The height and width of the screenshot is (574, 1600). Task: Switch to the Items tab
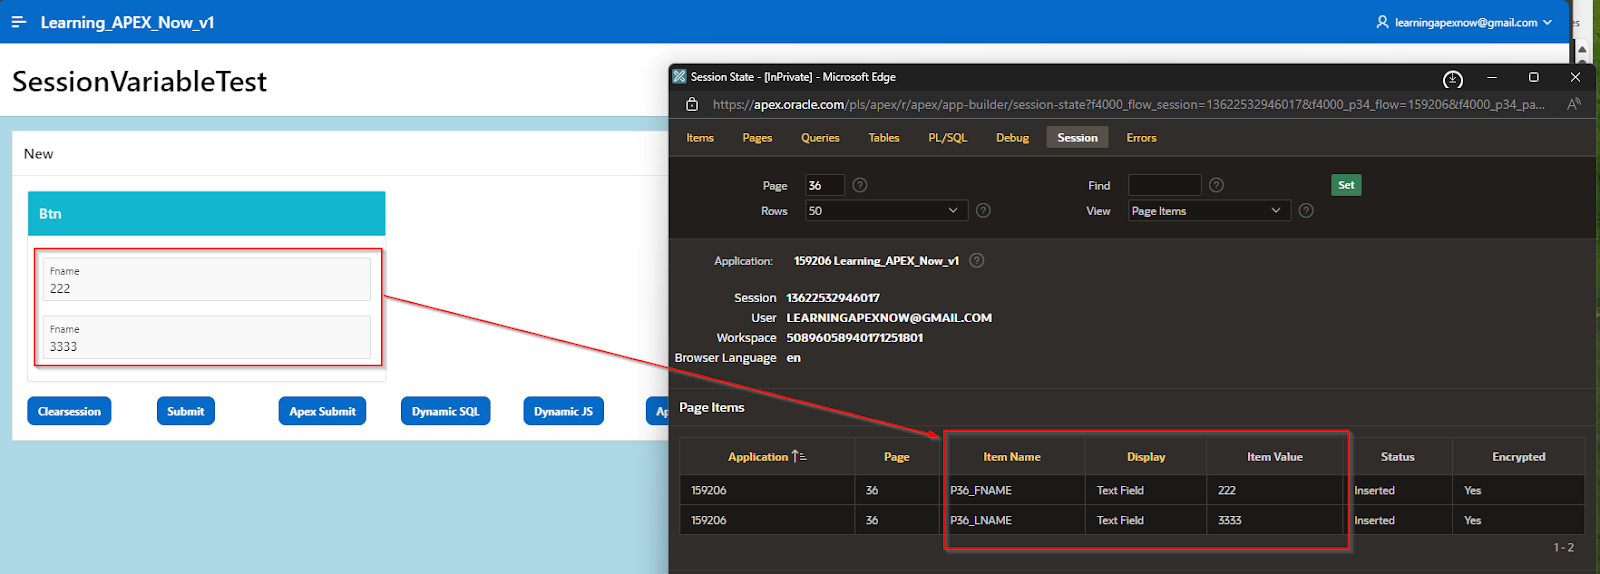coord(700,138)
